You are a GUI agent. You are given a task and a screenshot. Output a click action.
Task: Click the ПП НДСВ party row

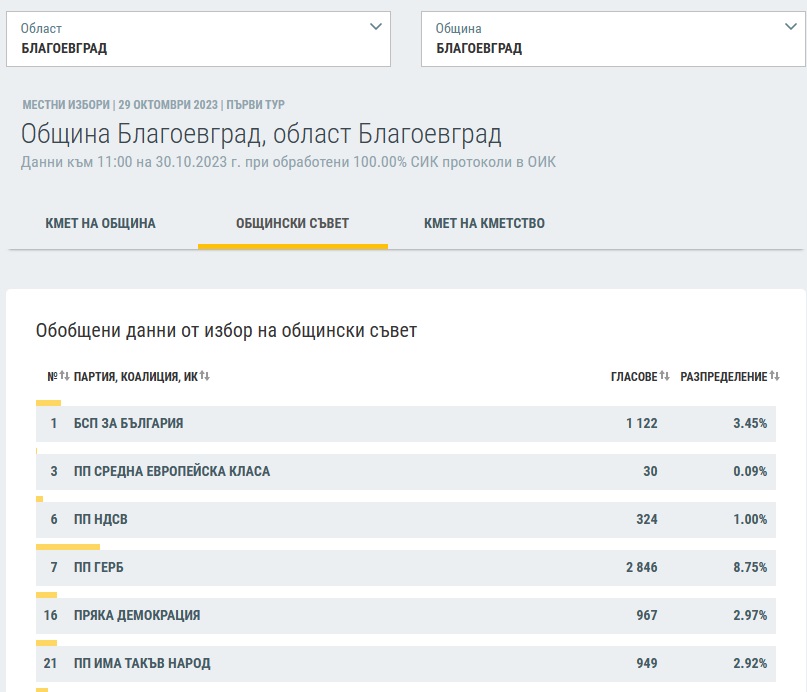click(x=405, y=519)
